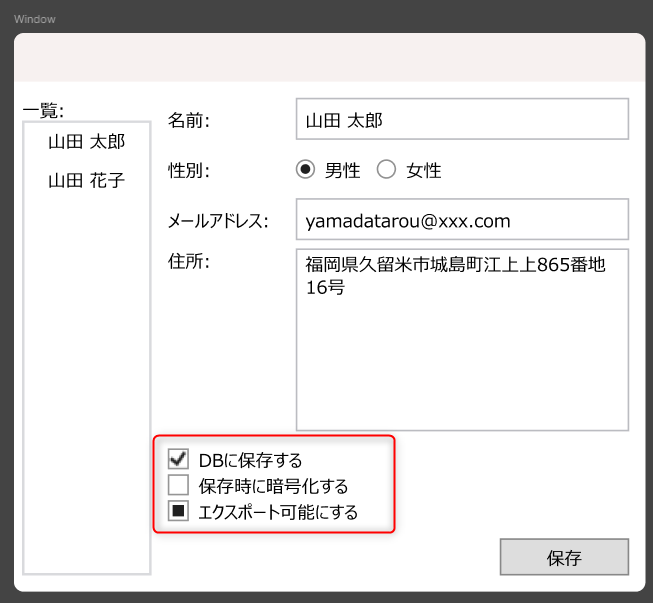Click inside the 住所 text area
Screen dimensions: 653x603
click(x=462, y=340)
